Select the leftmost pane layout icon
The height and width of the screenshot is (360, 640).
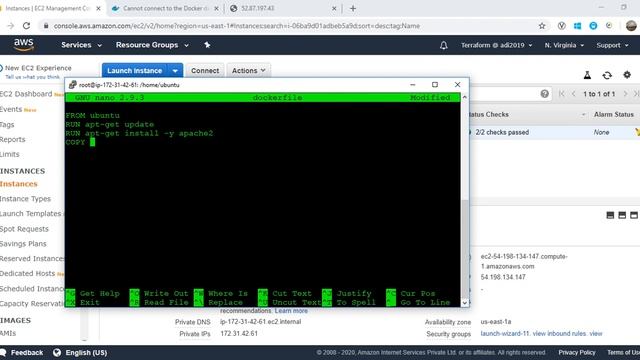pyautogui.click(x=610, y=215)
